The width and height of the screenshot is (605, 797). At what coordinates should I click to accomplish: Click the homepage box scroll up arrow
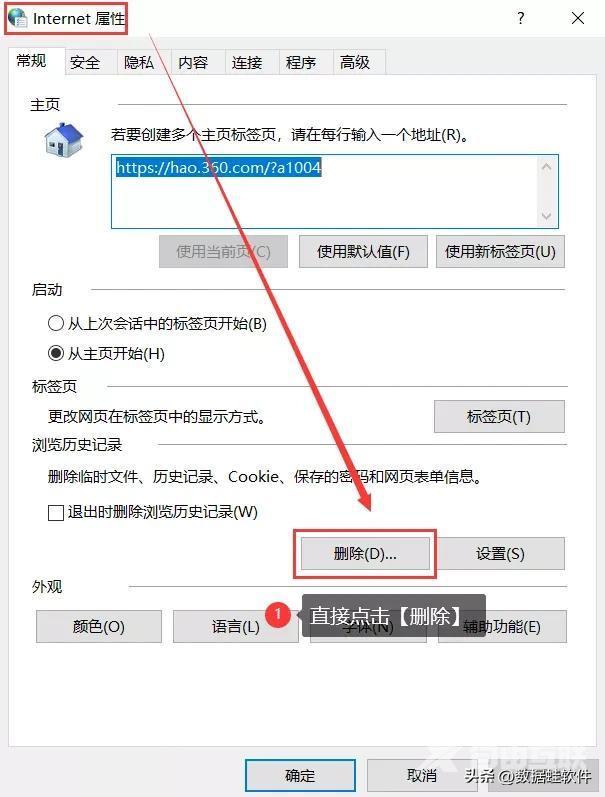coord(547,167)
